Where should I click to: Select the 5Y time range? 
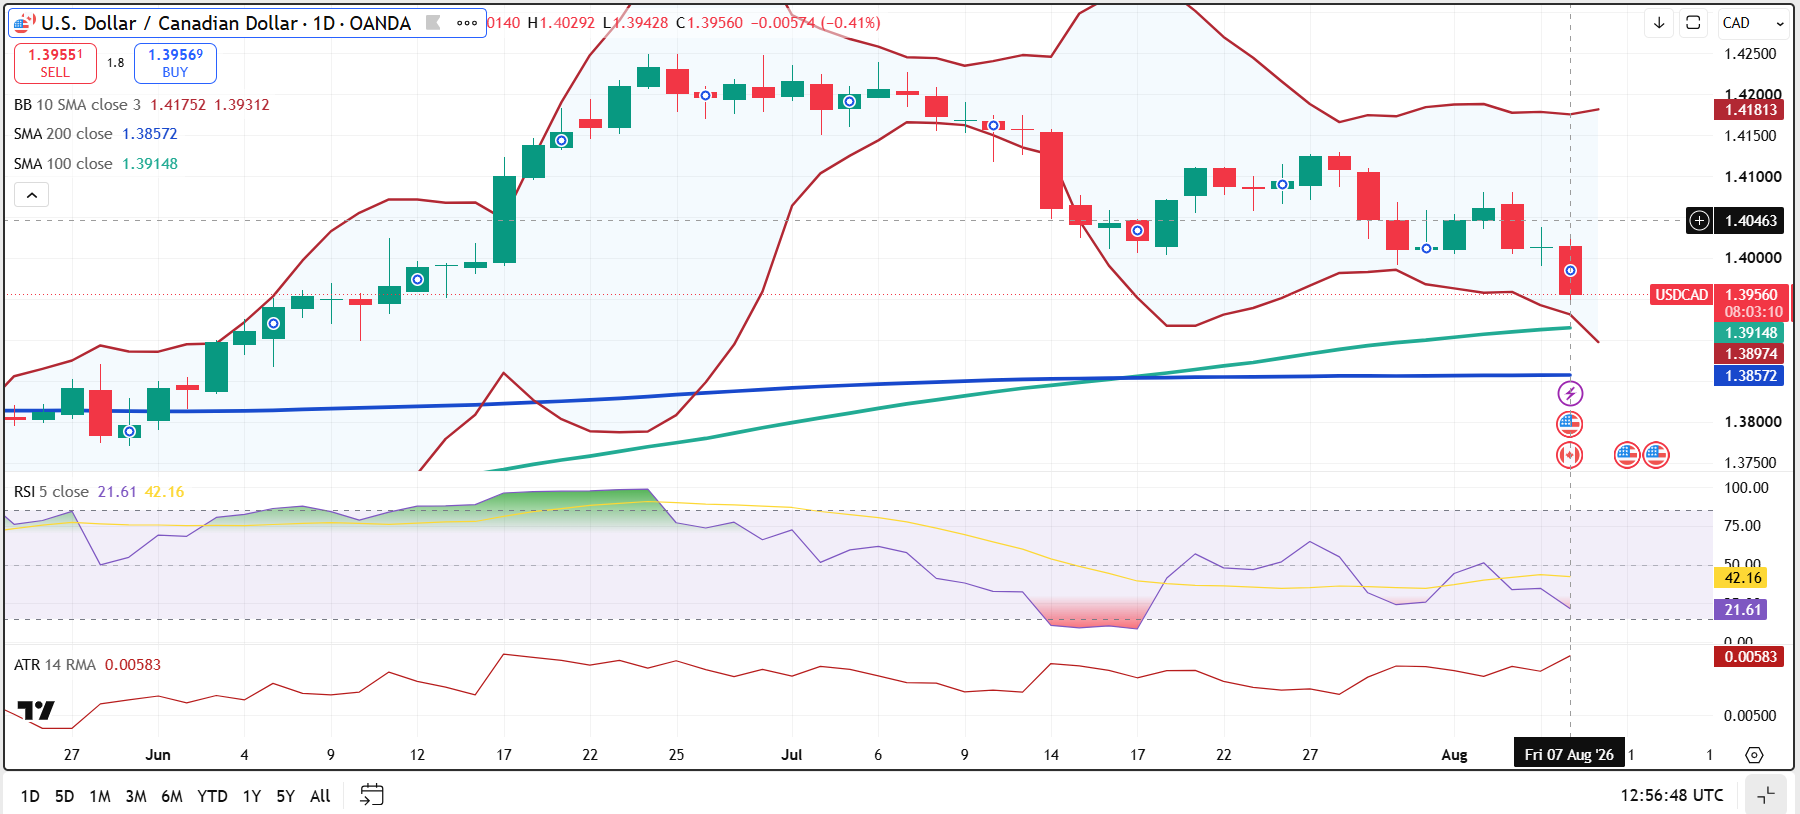[285, 796]
